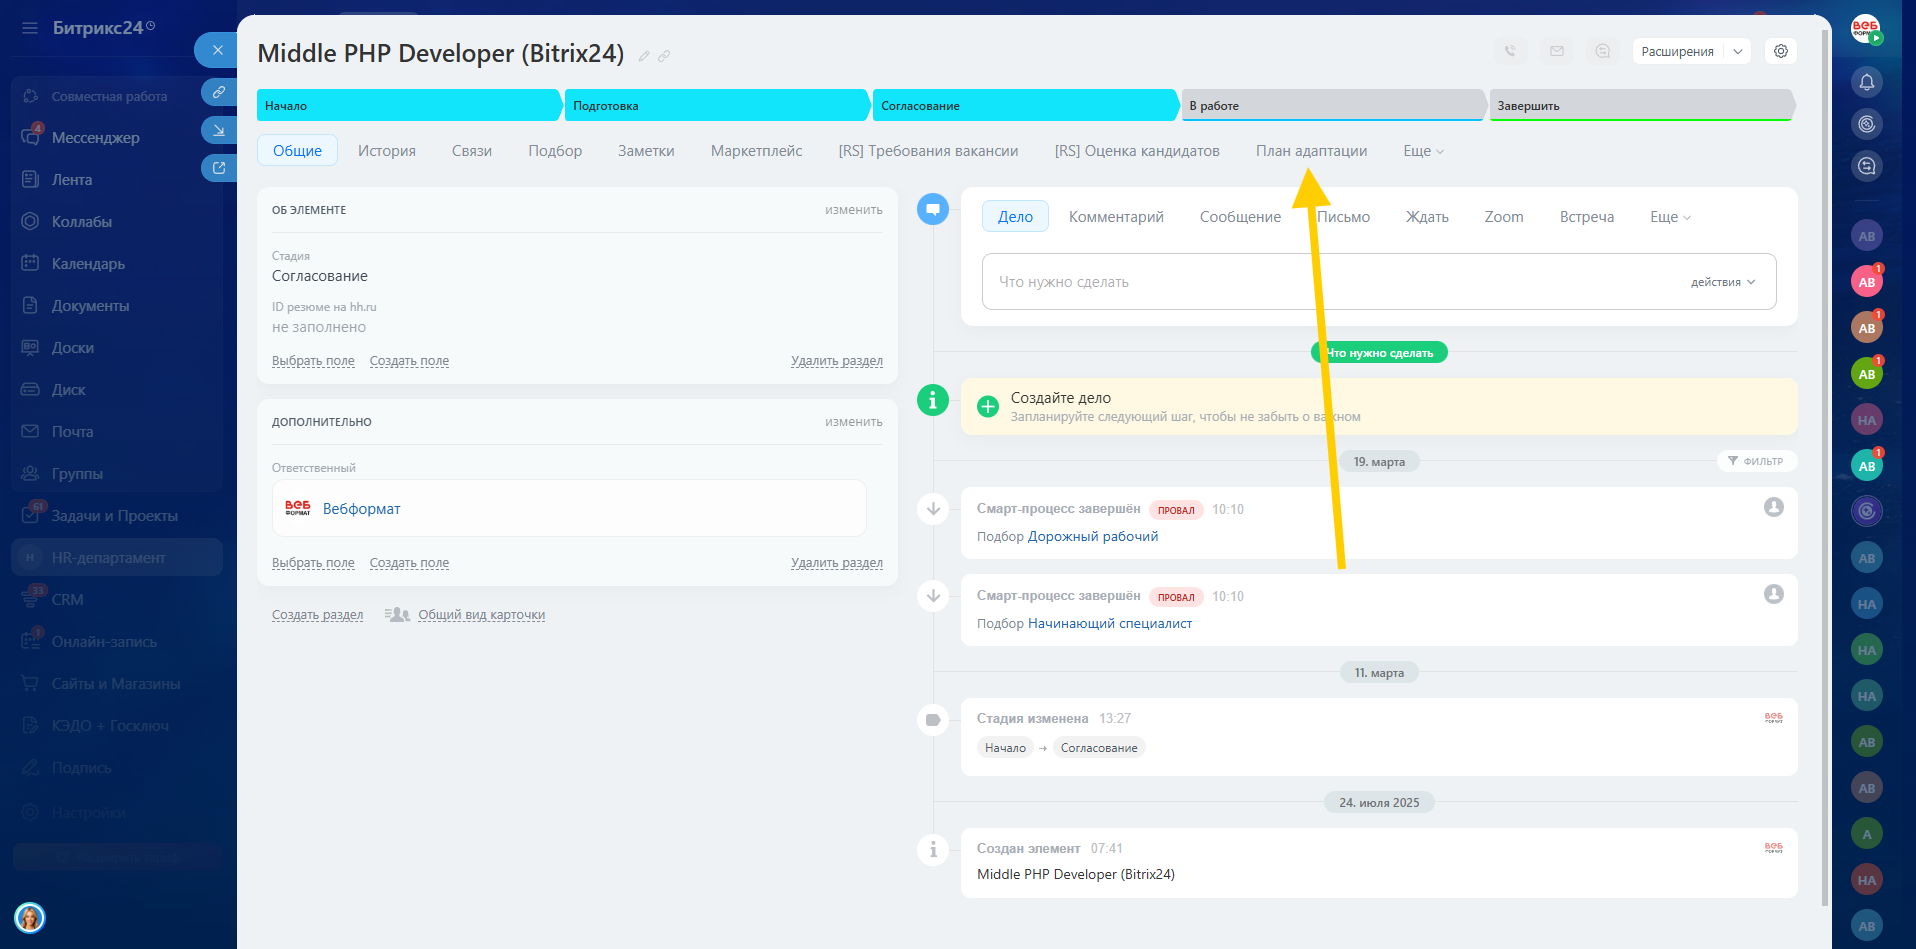This screenshot has height=949, width=1916.
Task: Click the minimize slider arrow icon
Action: click(218, 130)
